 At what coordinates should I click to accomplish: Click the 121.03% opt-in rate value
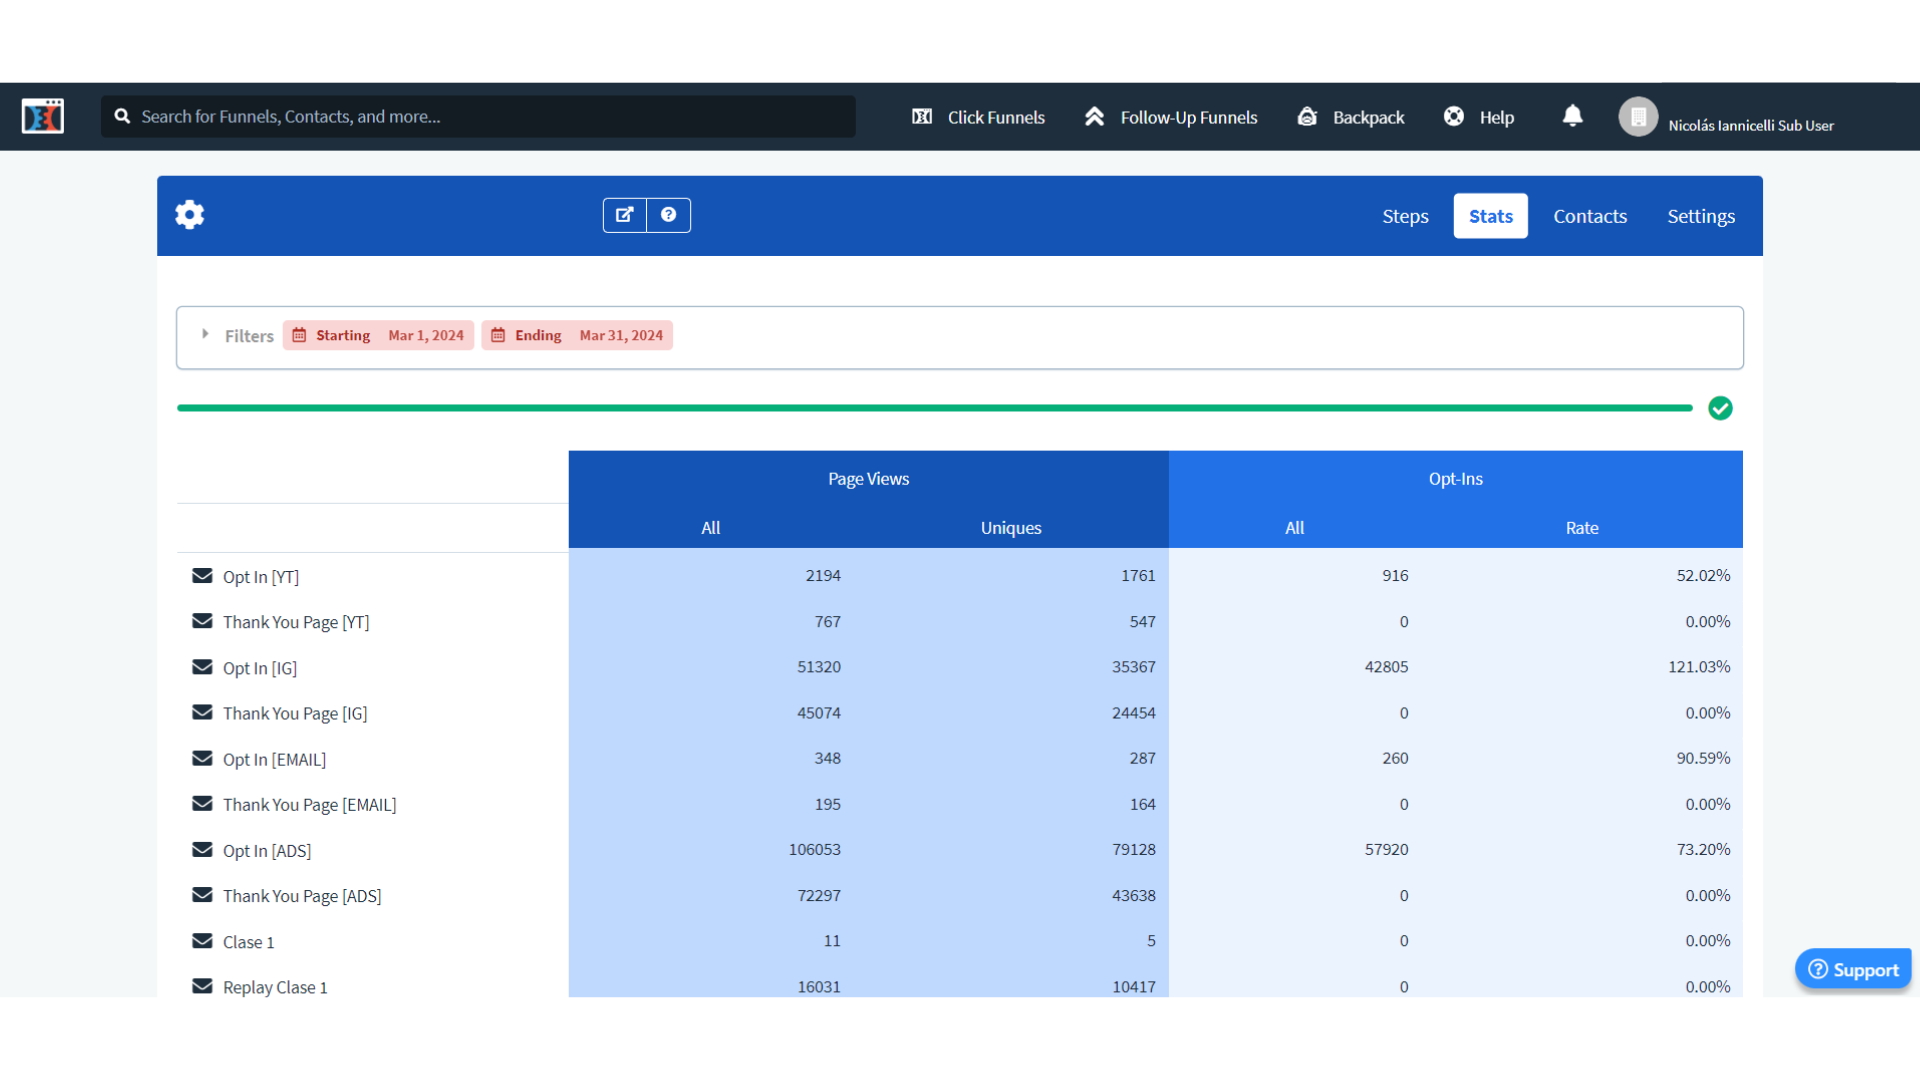[x=1699, y=667]
